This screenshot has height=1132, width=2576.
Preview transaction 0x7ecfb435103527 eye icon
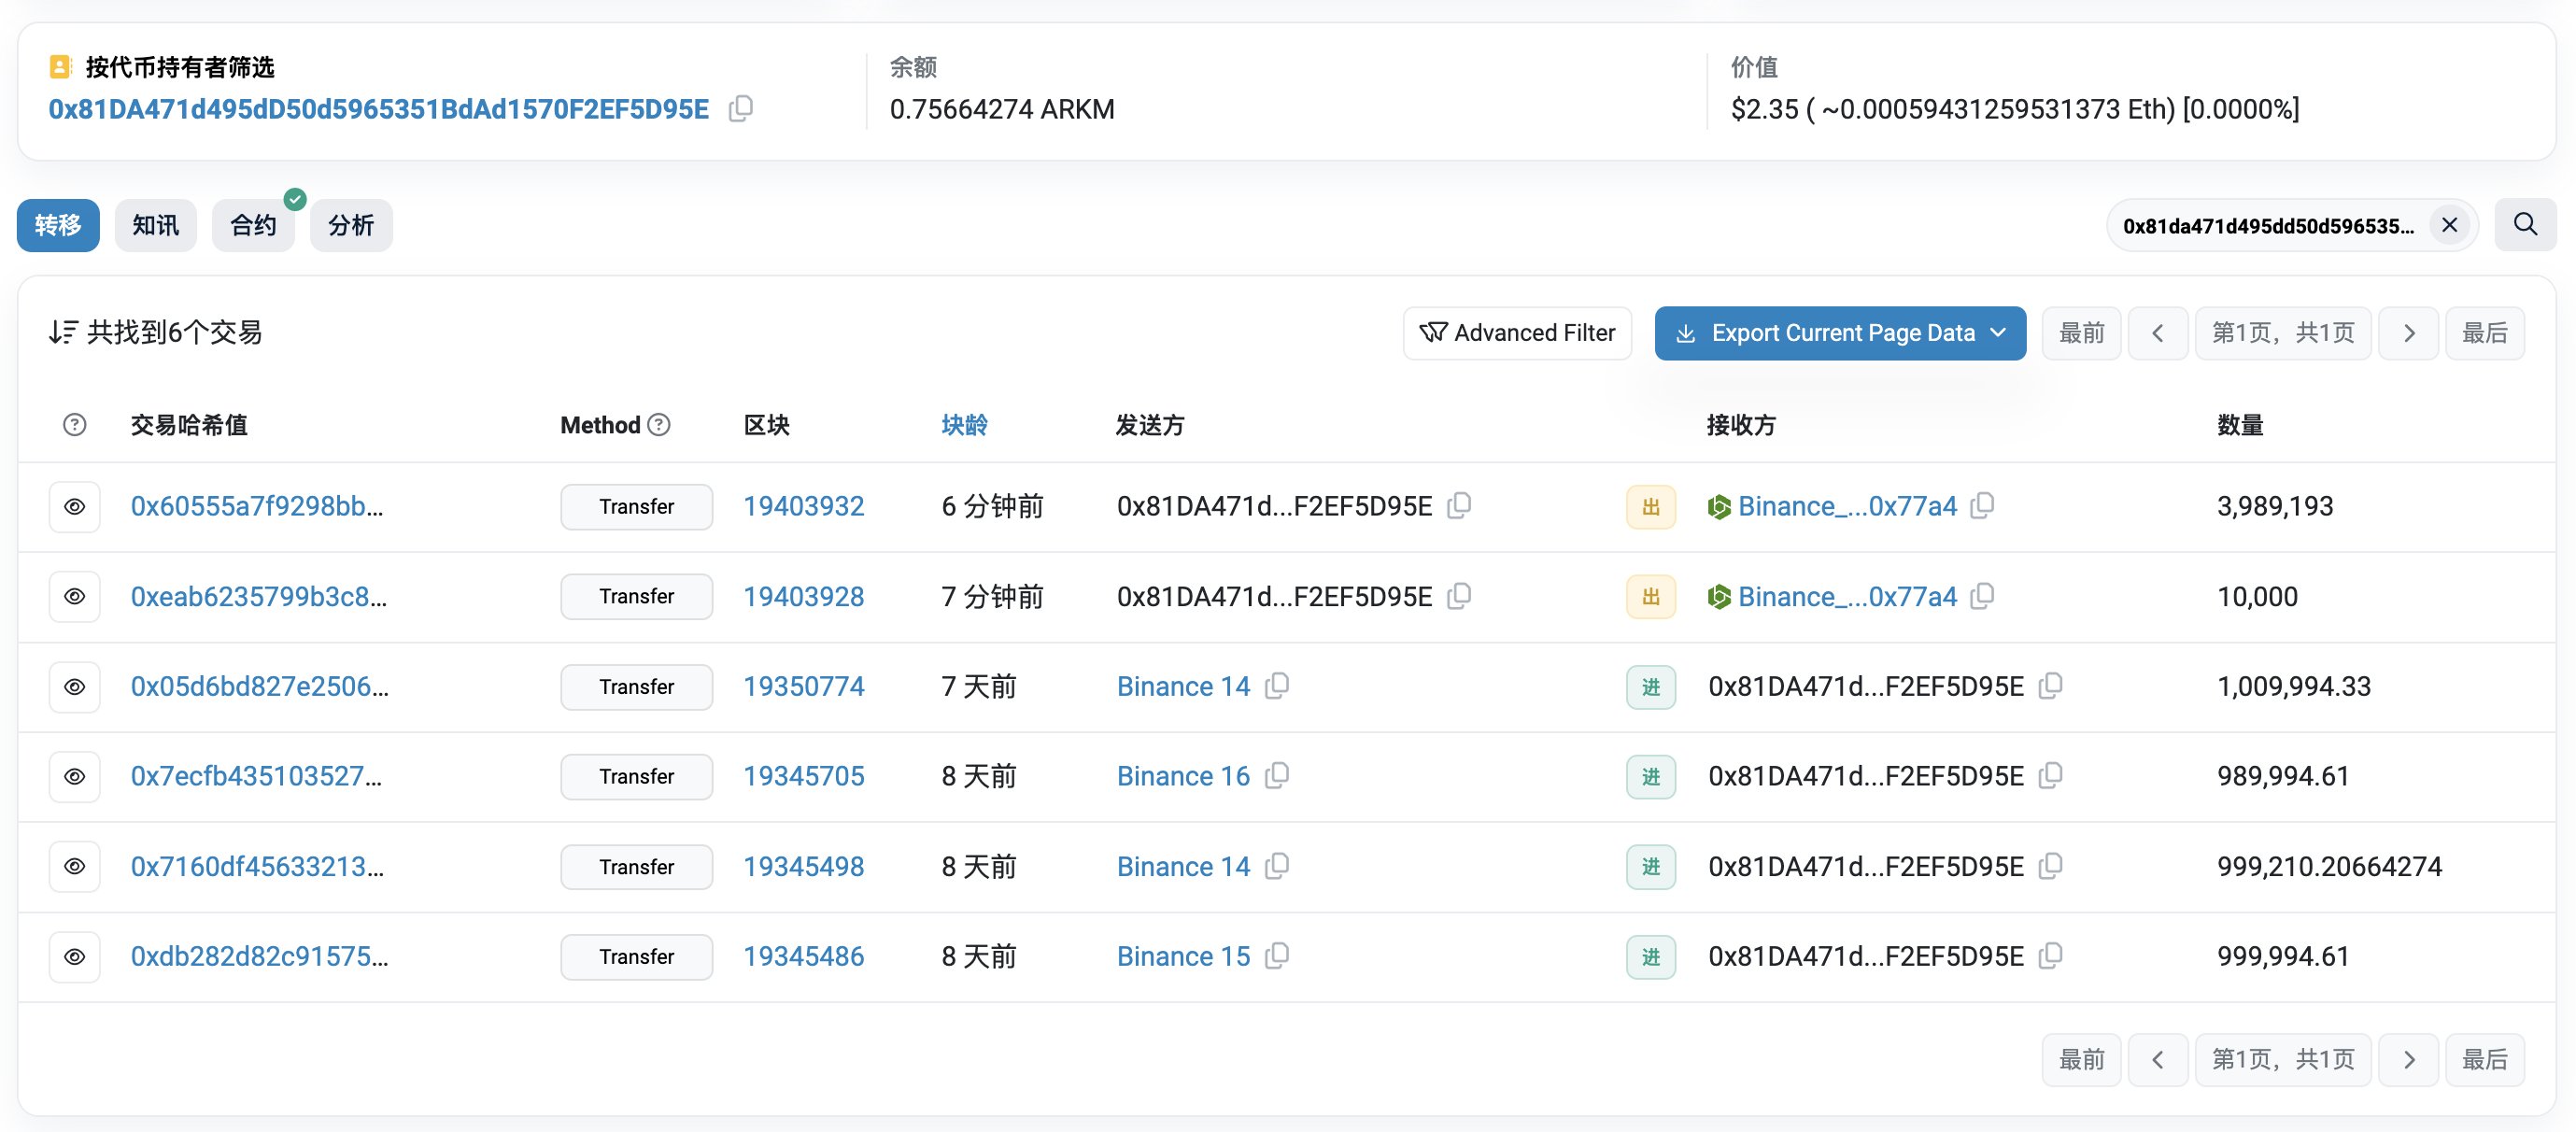tap(75, 777)
